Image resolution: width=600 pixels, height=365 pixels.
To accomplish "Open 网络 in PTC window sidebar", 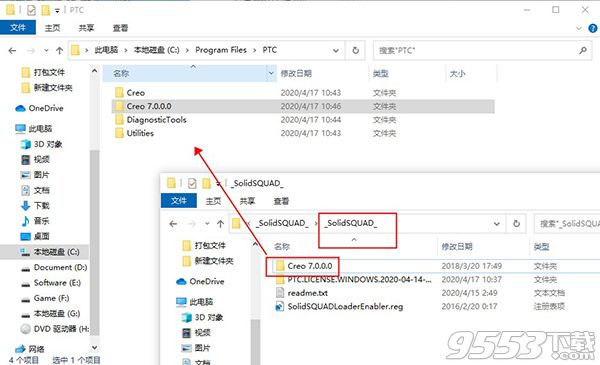I will pos(36,349).
